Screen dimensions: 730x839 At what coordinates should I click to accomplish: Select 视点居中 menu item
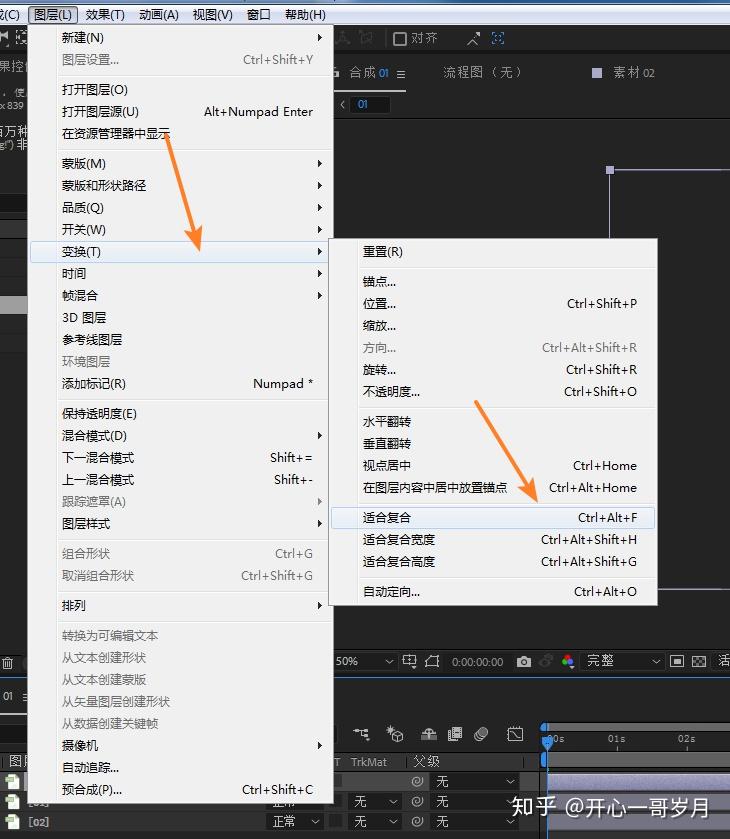pos(493,466)
